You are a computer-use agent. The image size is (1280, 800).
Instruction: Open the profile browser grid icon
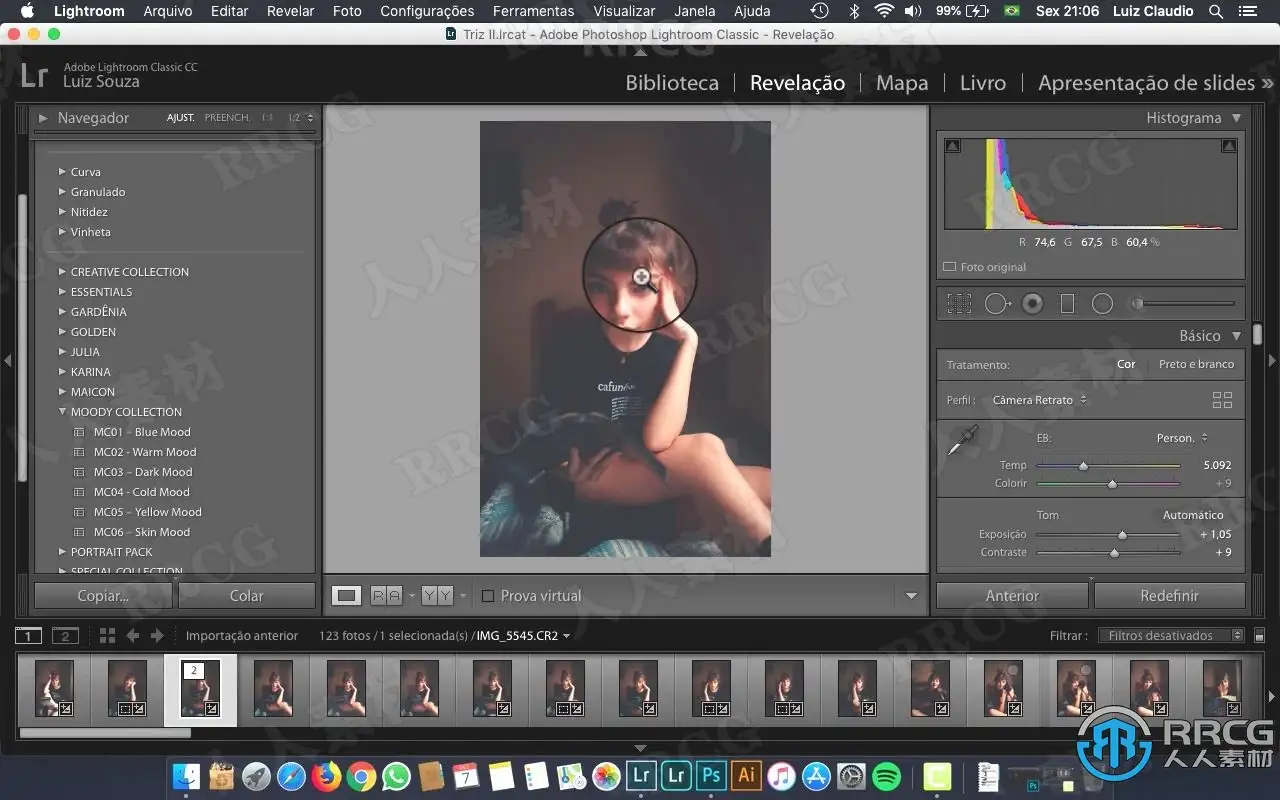tap(1222, 400)
